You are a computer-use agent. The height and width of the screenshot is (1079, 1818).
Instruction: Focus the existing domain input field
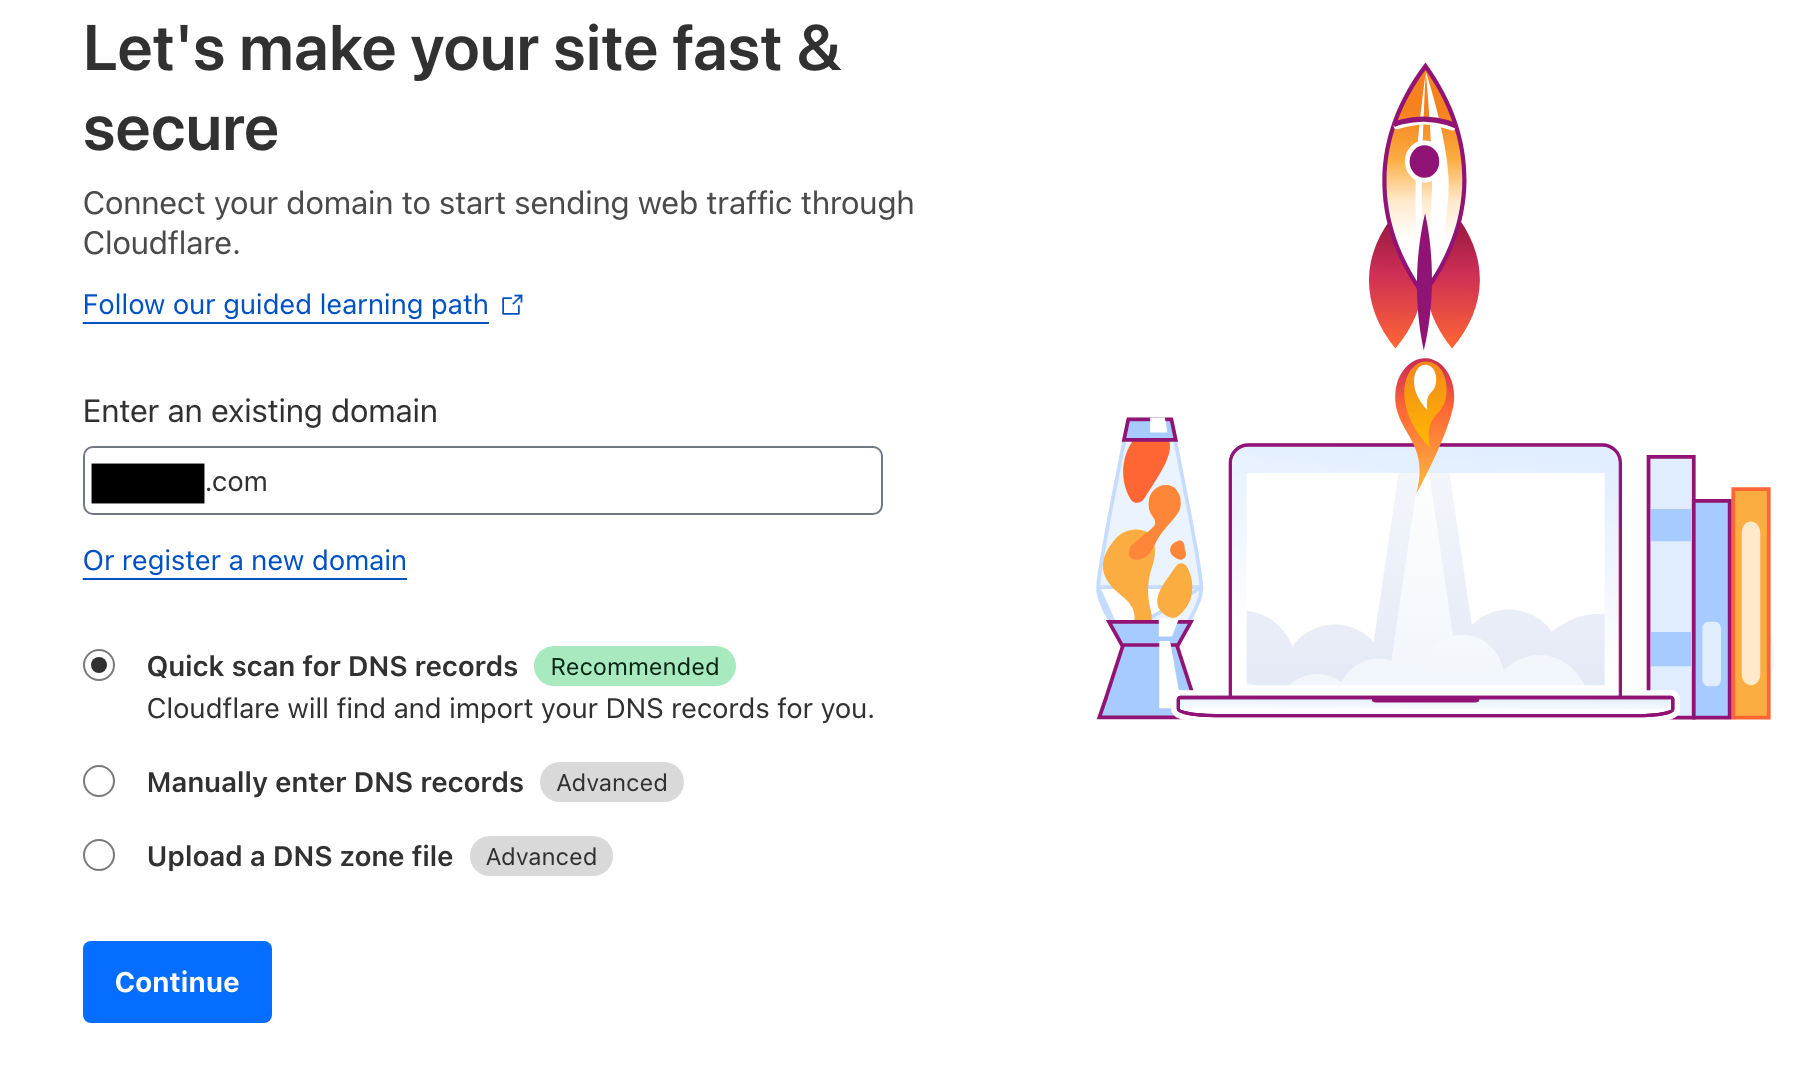pyautogui.click(x=540, y=481)
